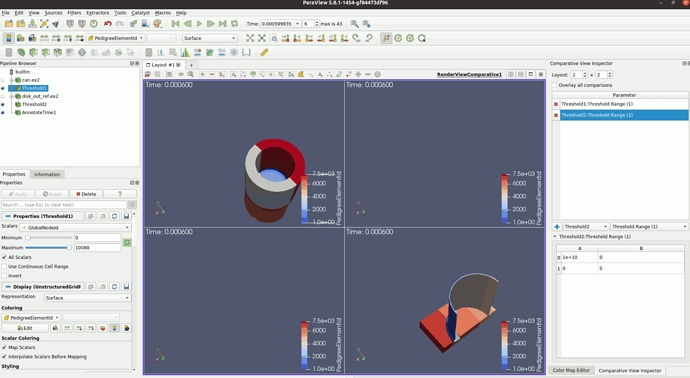Jump to the first time frame

click(x=176, y=24)
